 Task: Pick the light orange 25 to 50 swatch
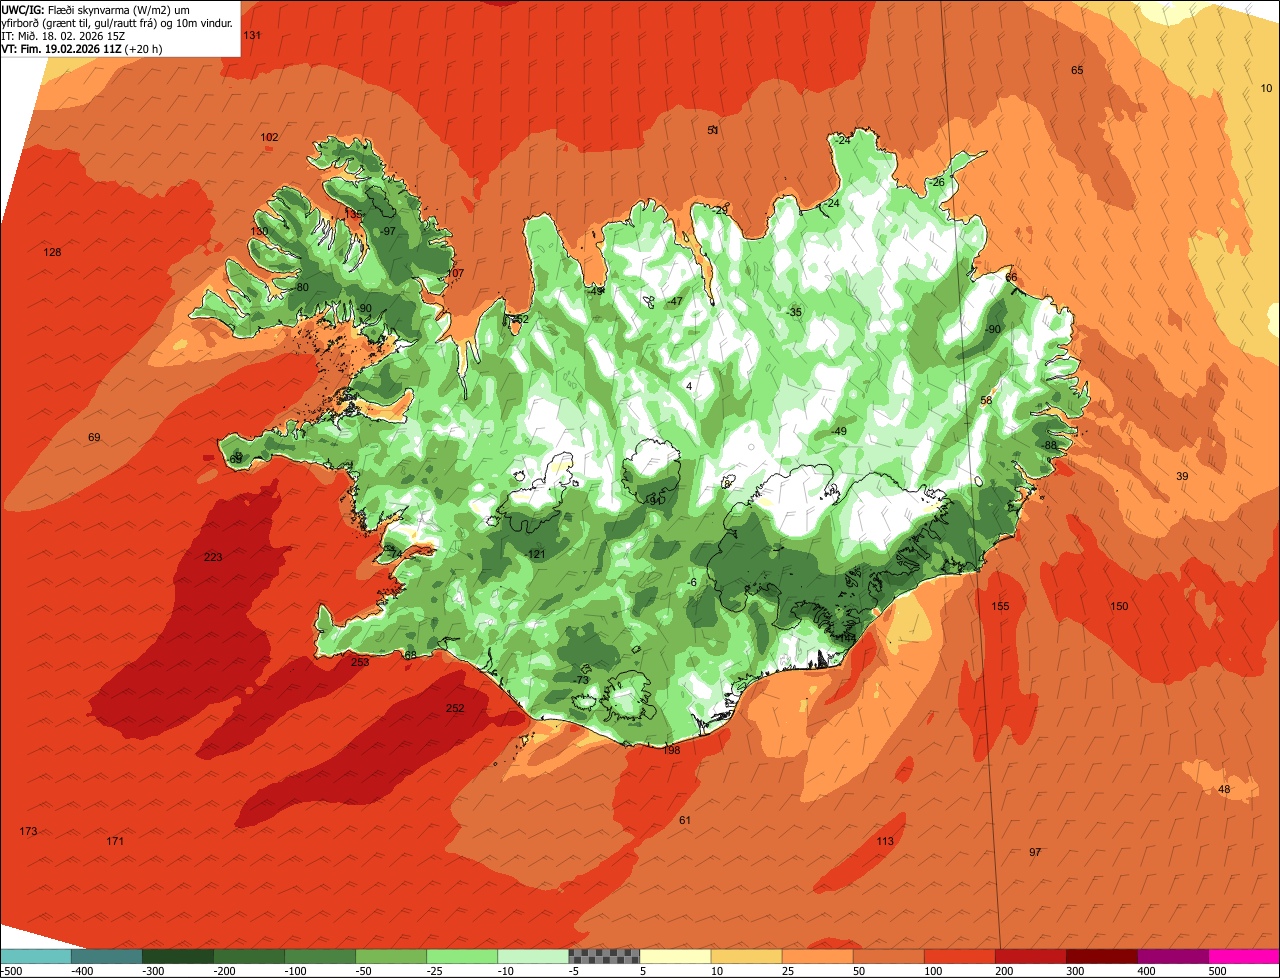pyautogui.click(x=817, y=955)
